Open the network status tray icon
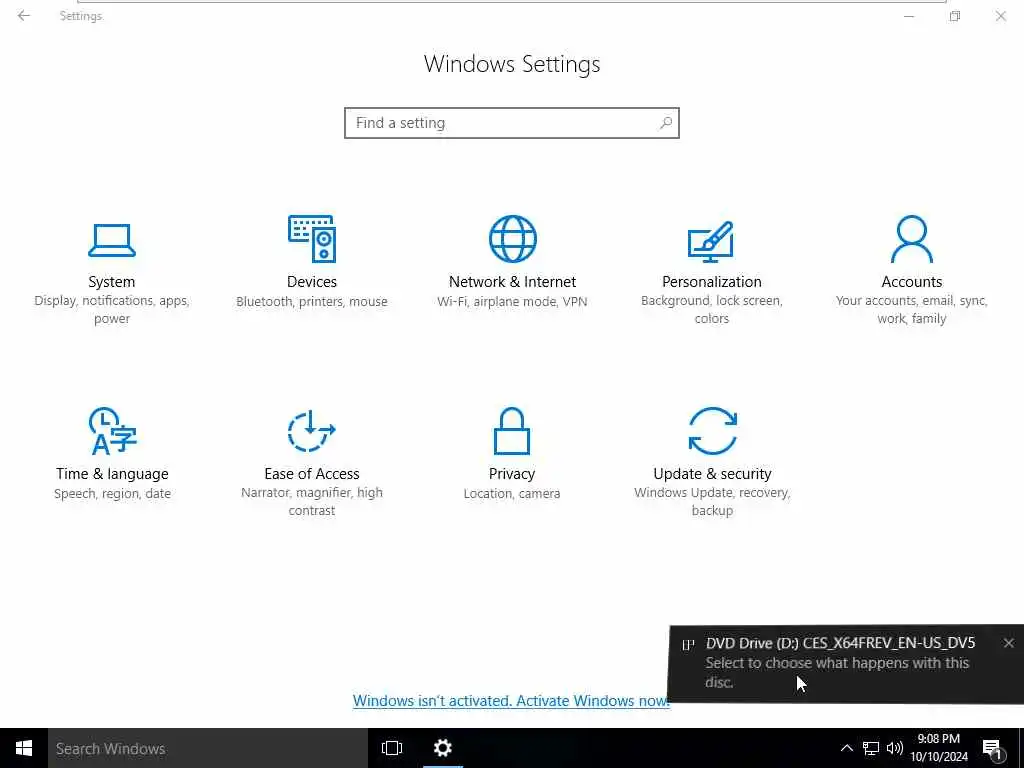Viewport: 1024px width, 768px height. pos(871,748)
